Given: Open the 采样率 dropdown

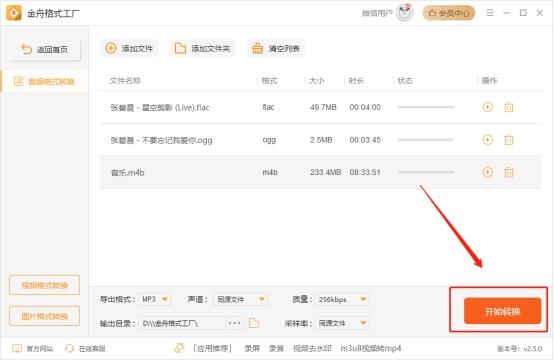Looking at the screenshot, I should (342, 323).
